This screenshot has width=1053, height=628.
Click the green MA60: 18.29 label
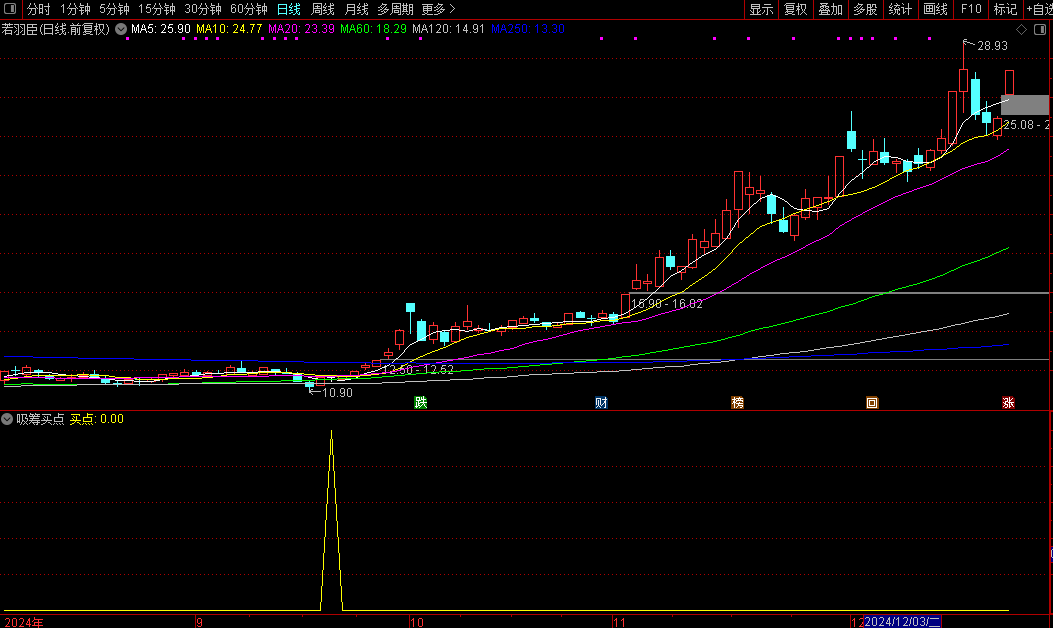click(x=373, y=29)
